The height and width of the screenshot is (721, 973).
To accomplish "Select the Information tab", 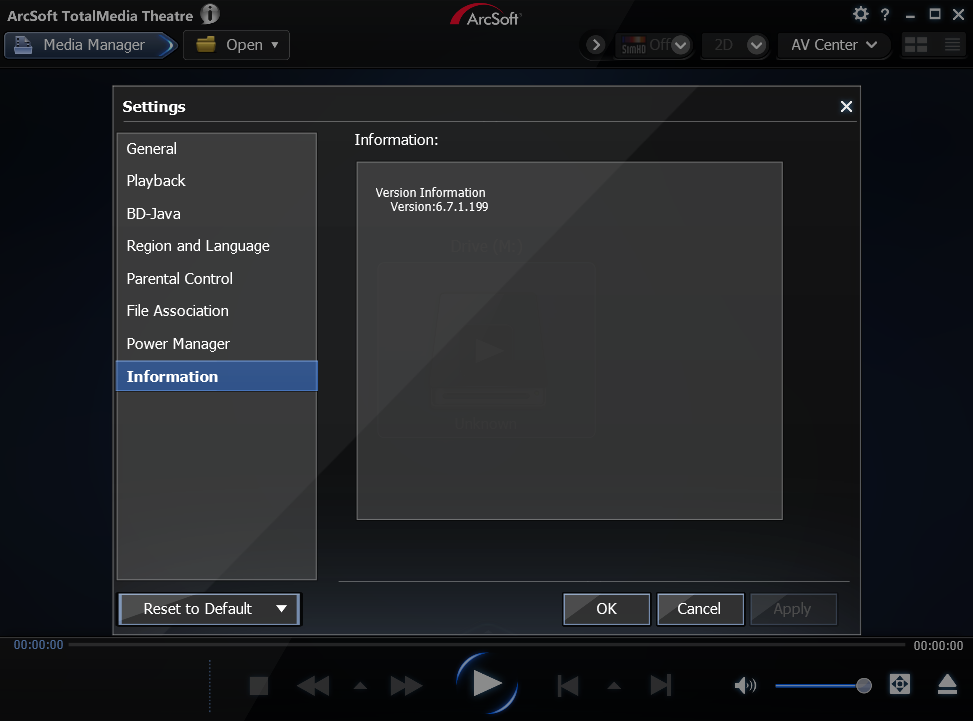I will coord(217,376).
